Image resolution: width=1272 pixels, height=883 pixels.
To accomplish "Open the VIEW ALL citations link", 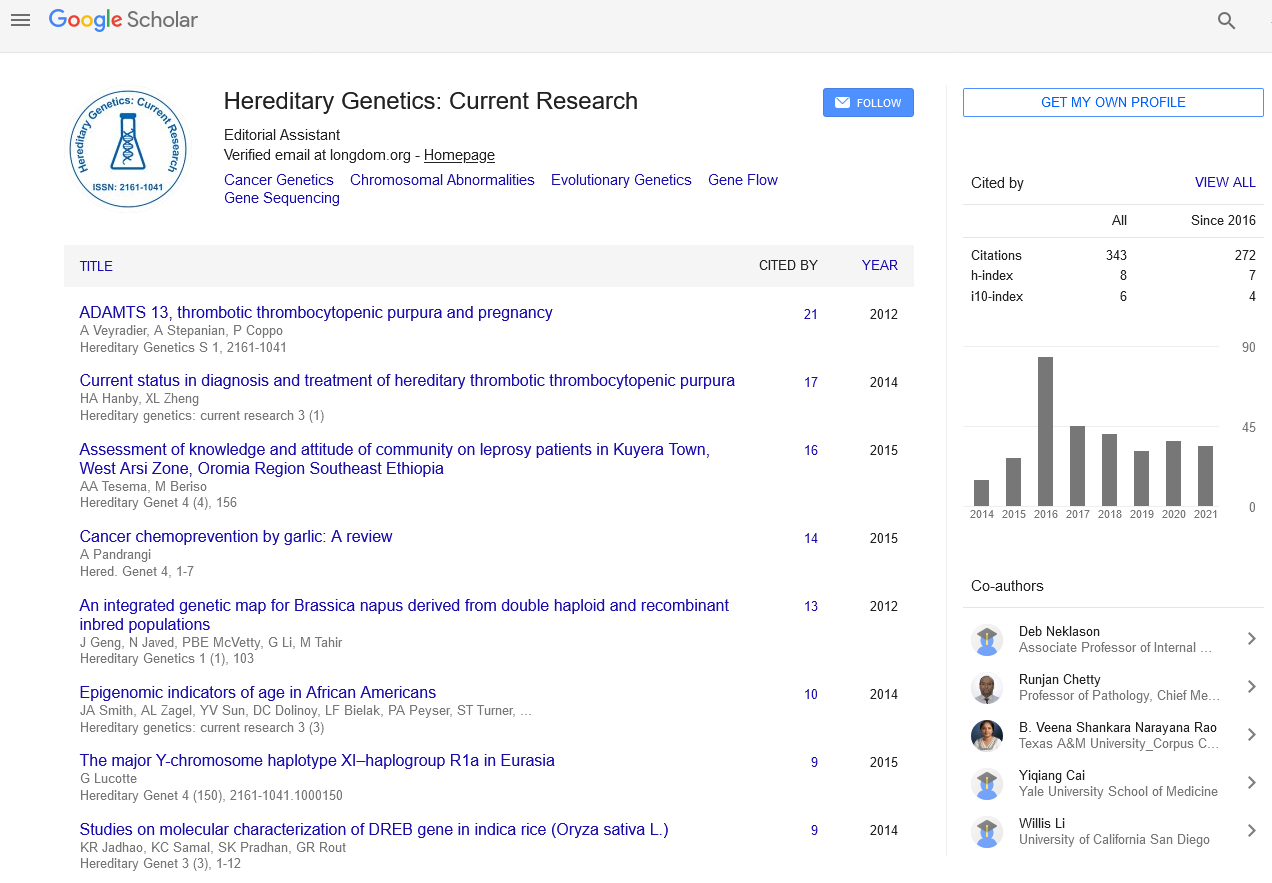I will tap(1224, 183).
